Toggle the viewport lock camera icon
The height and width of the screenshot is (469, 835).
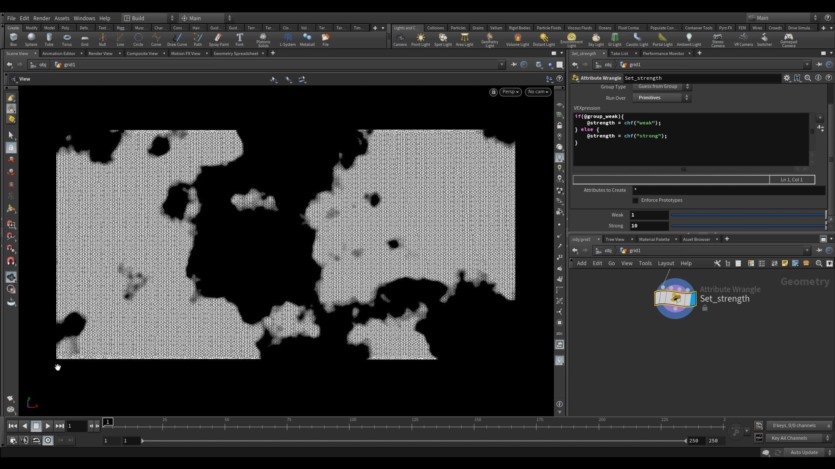493,92
